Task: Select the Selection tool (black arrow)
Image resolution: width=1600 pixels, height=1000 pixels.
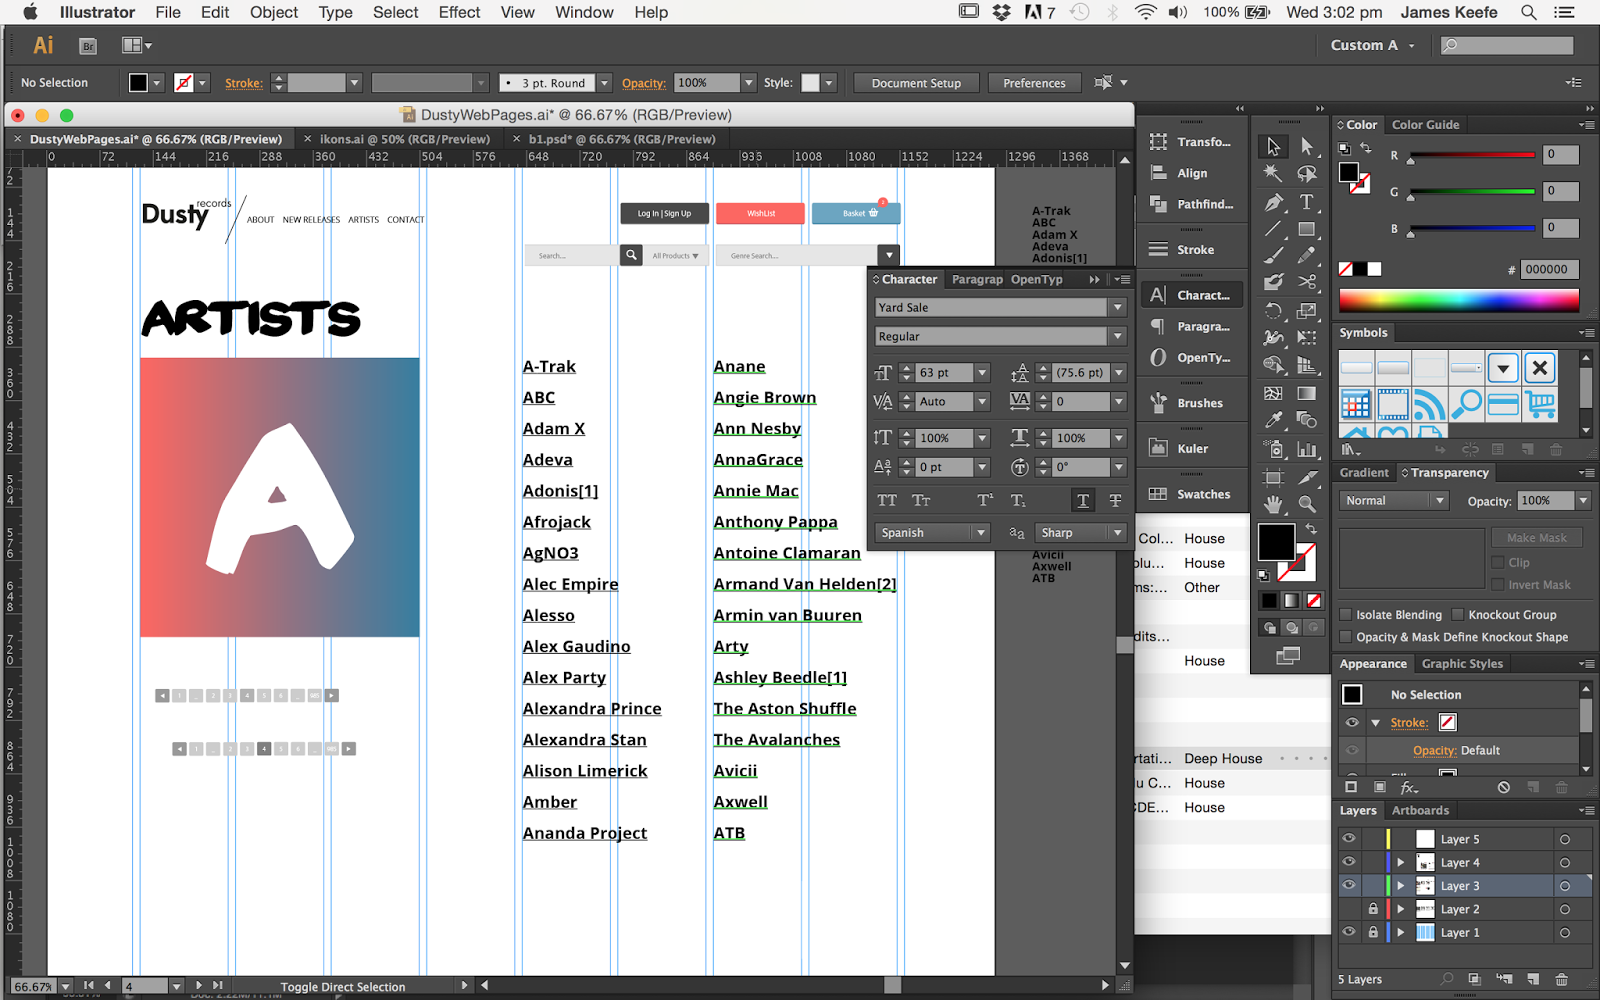Action: pyautogui.click(x=1273, y=147)
